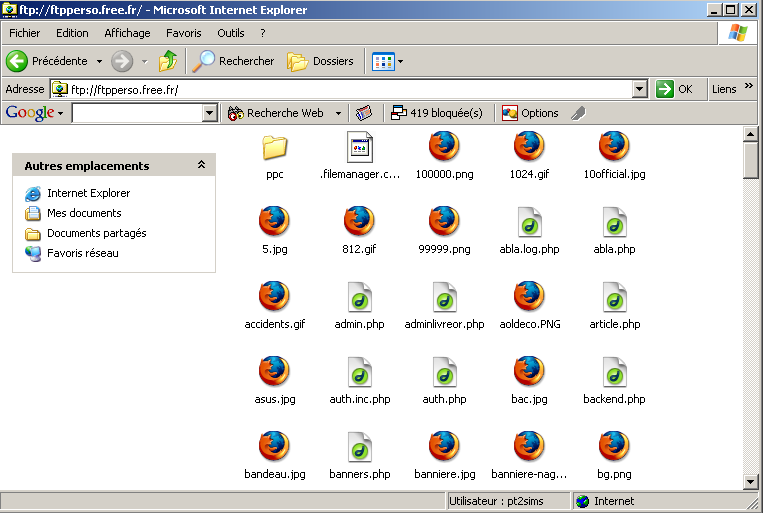Open the Edition menu
The height and width of the screenshot is (513, 763).
point(72,33)
